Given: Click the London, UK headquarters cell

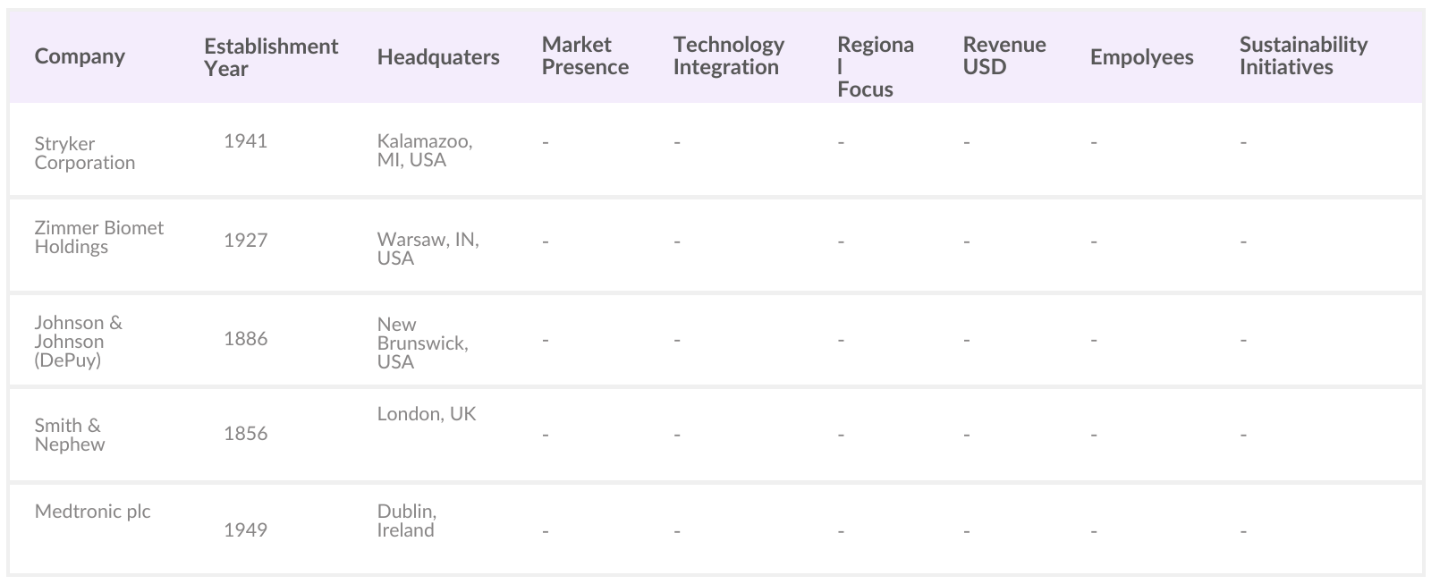Looking at the screenshot, I should pyautogui.click(x=426, y=415).
